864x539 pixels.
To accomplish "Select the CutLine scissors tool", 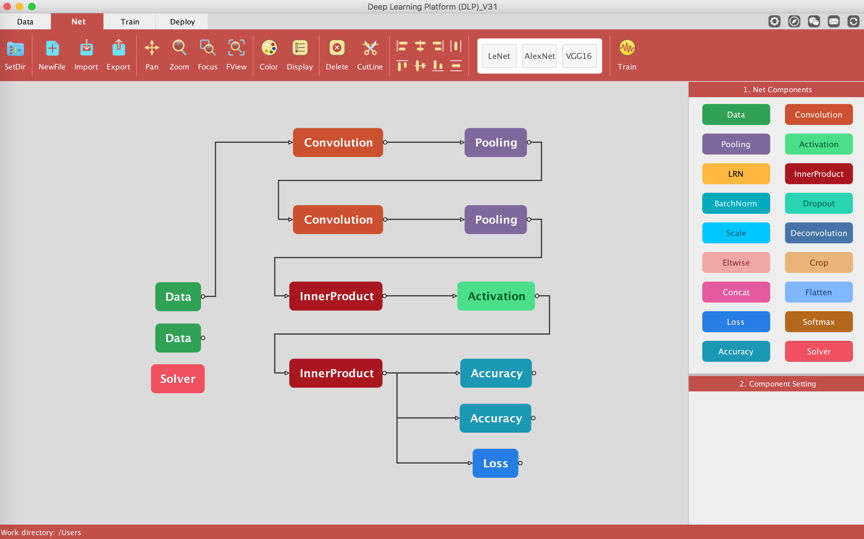I will click(370, 49).
